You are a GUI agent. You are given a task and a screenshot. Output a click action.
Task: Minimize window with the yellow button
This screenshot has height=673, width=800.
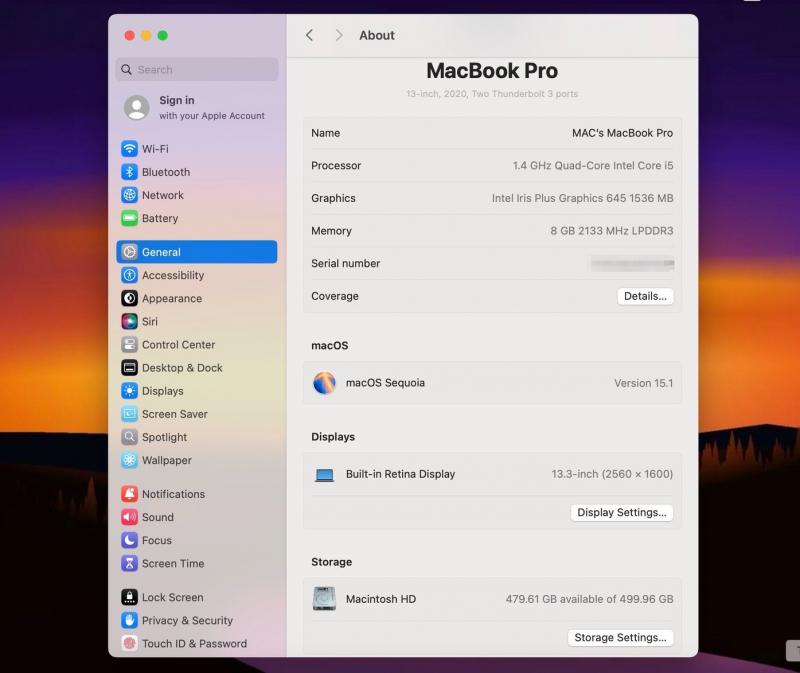pyautogui.click(x=146, y=35)
